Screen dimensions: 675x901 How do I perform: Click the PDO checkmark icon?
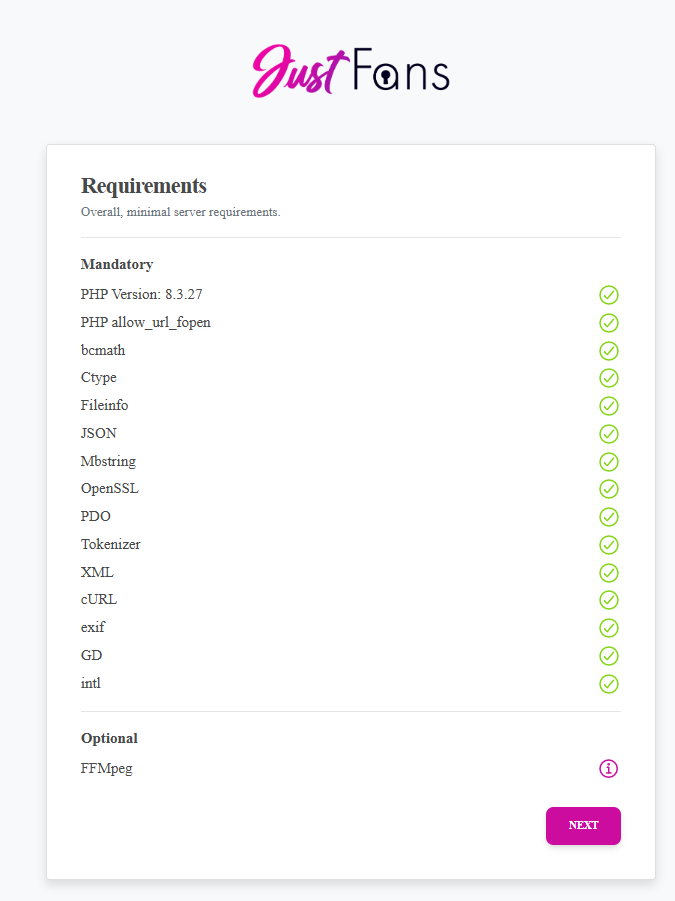(609, 517)
